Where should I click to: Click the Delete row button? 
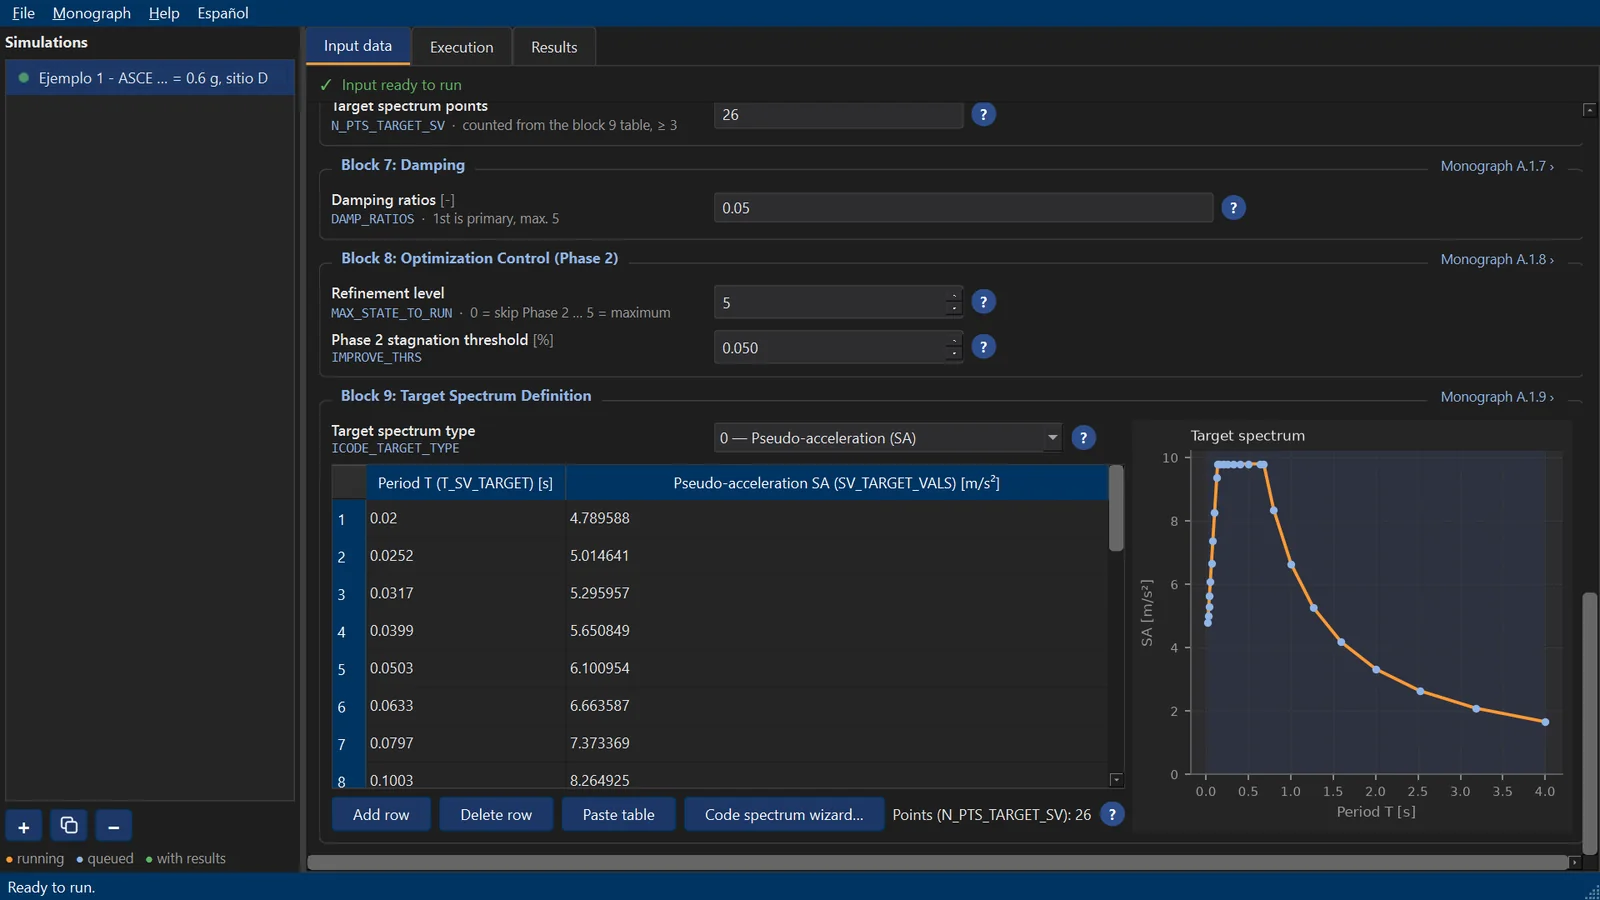coord(496,814)
